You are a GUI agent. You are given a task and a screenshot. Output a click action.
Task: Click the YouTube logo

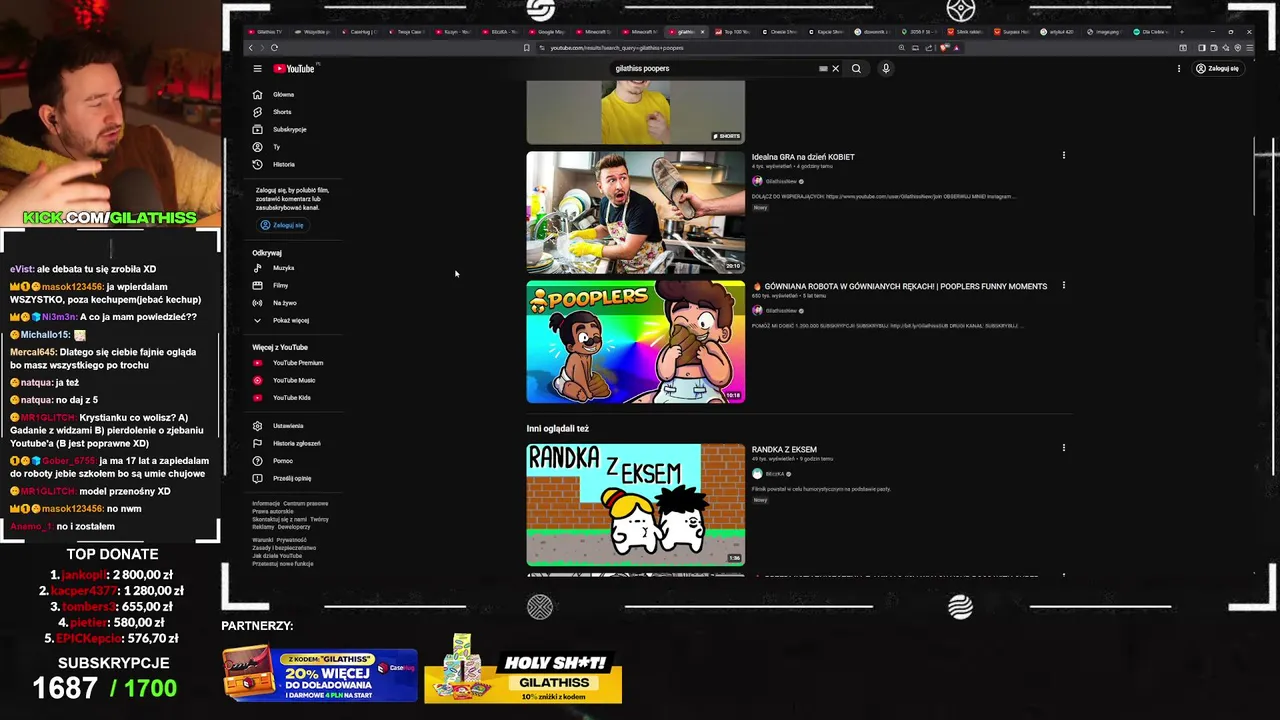pos(295,69)
